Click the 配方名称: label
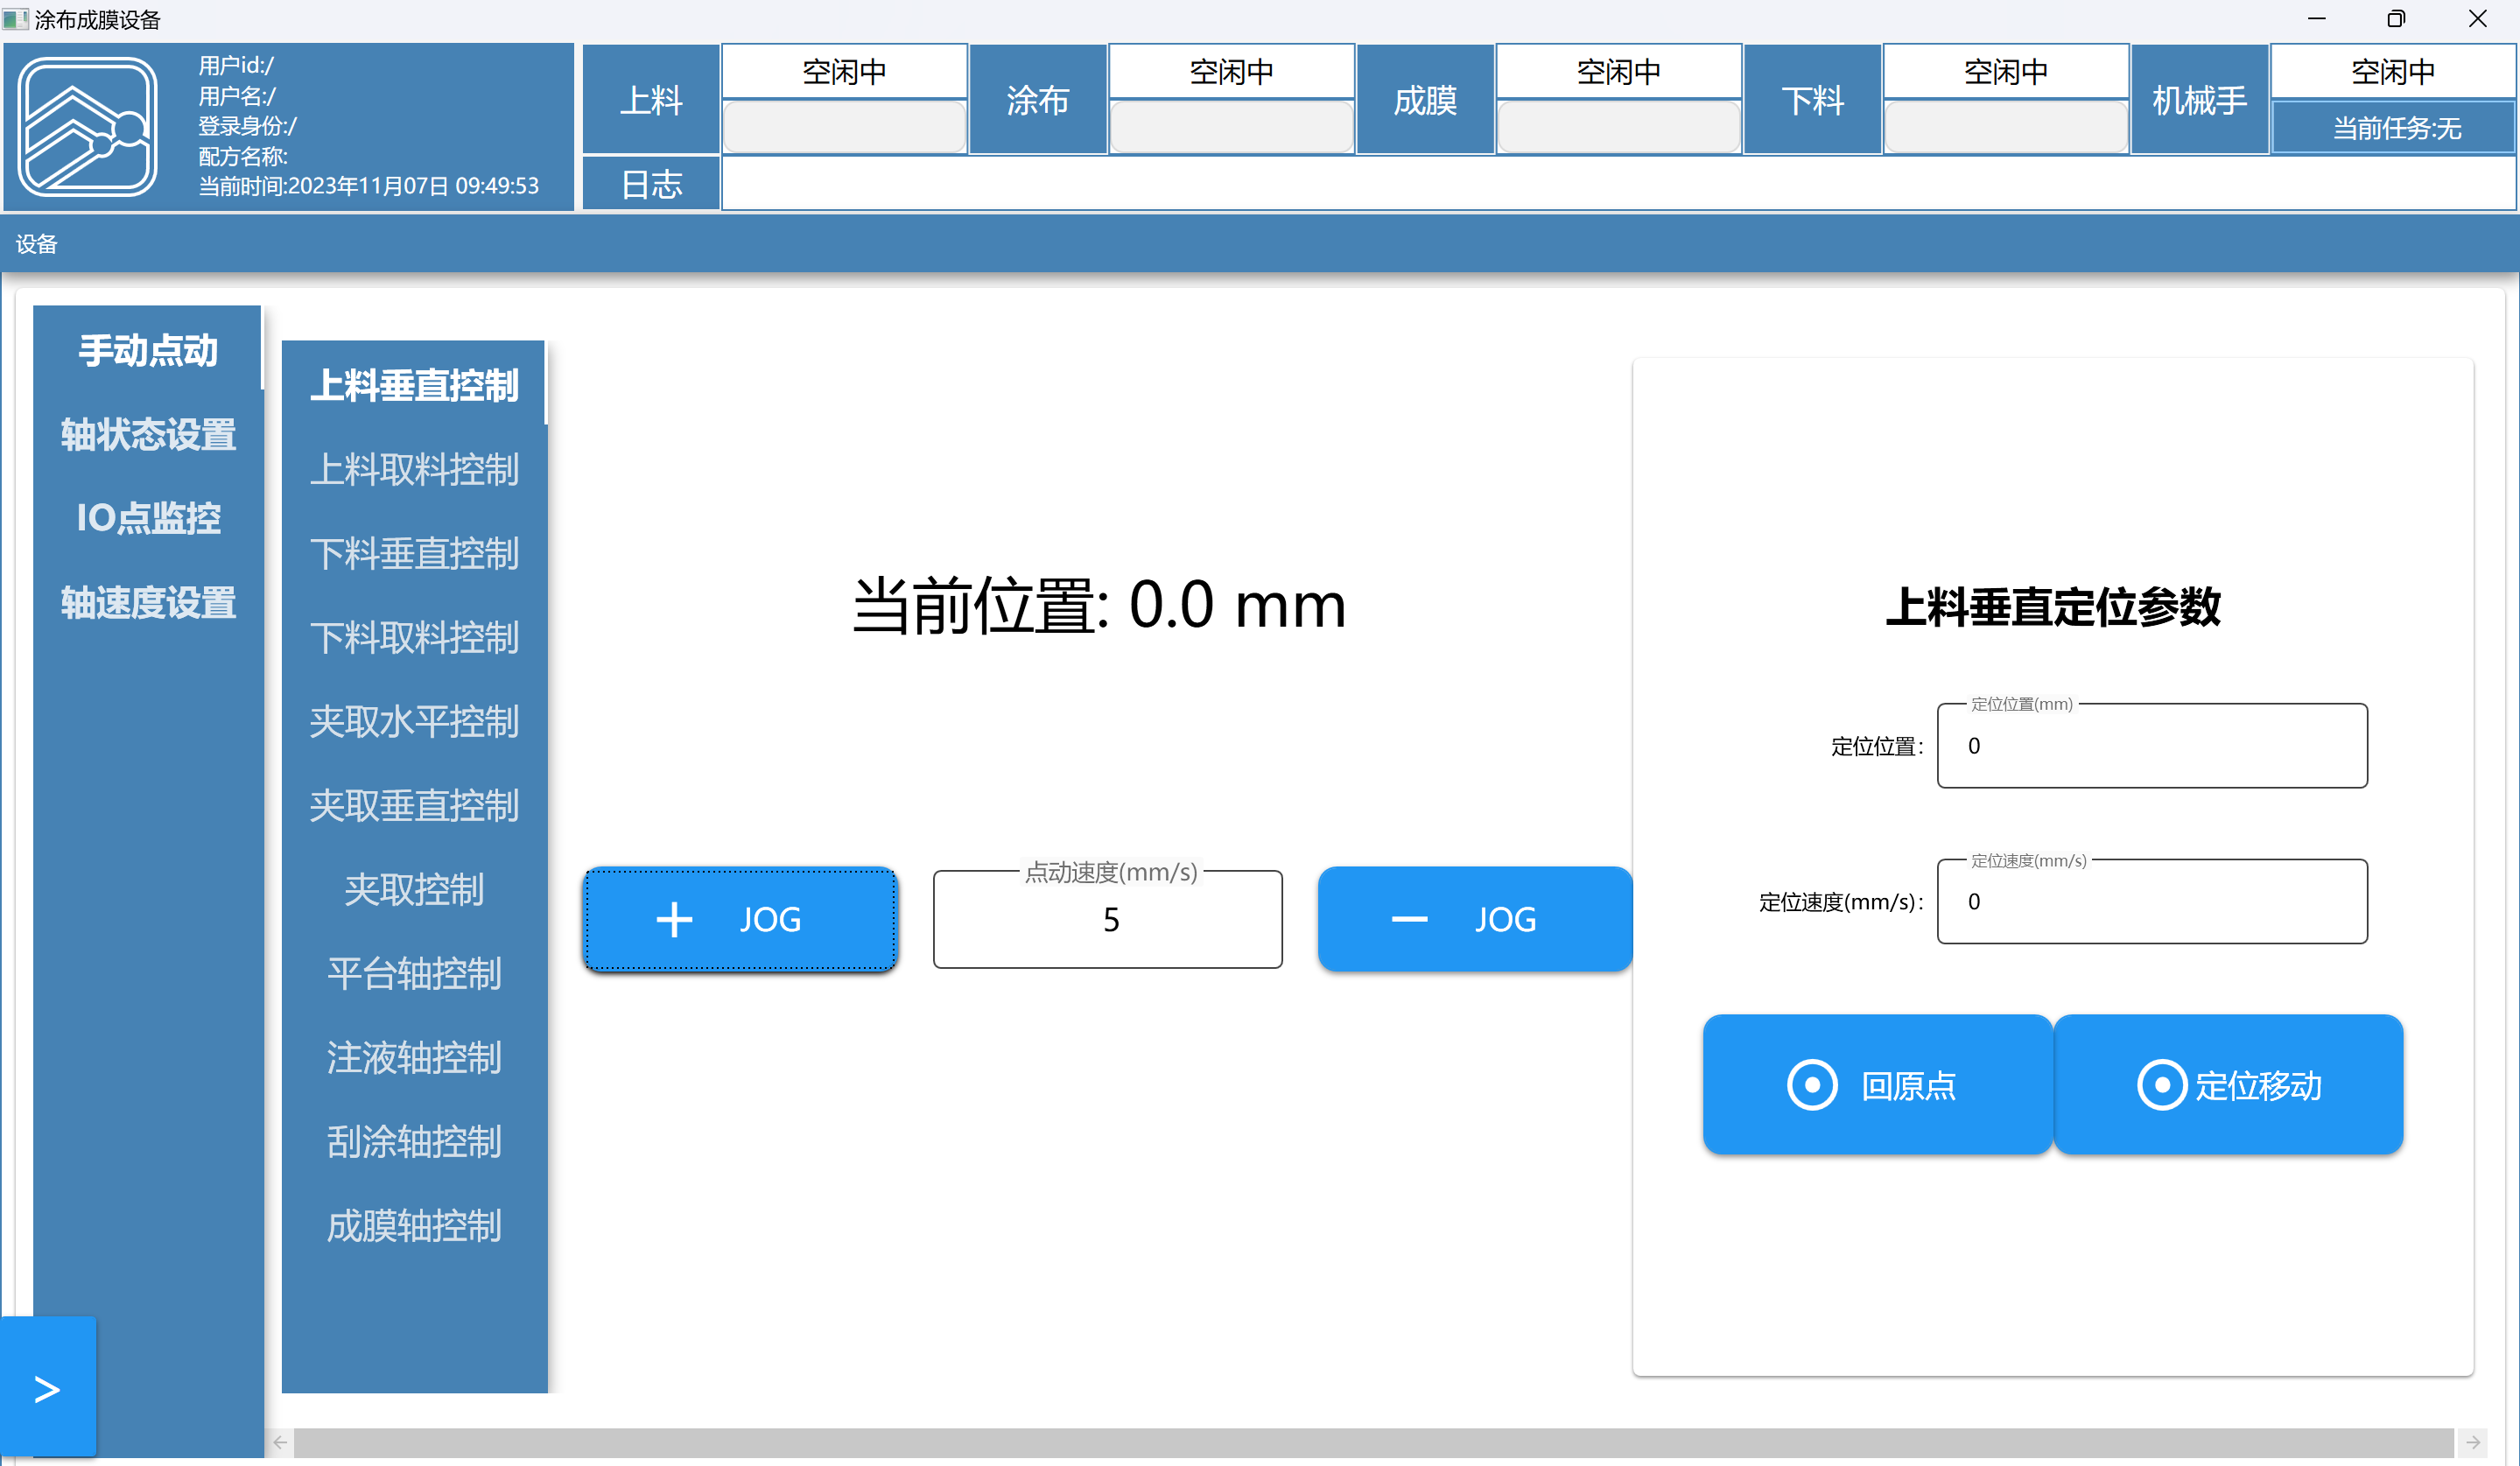This screenshot has width=2520, height=1466. 243,156
